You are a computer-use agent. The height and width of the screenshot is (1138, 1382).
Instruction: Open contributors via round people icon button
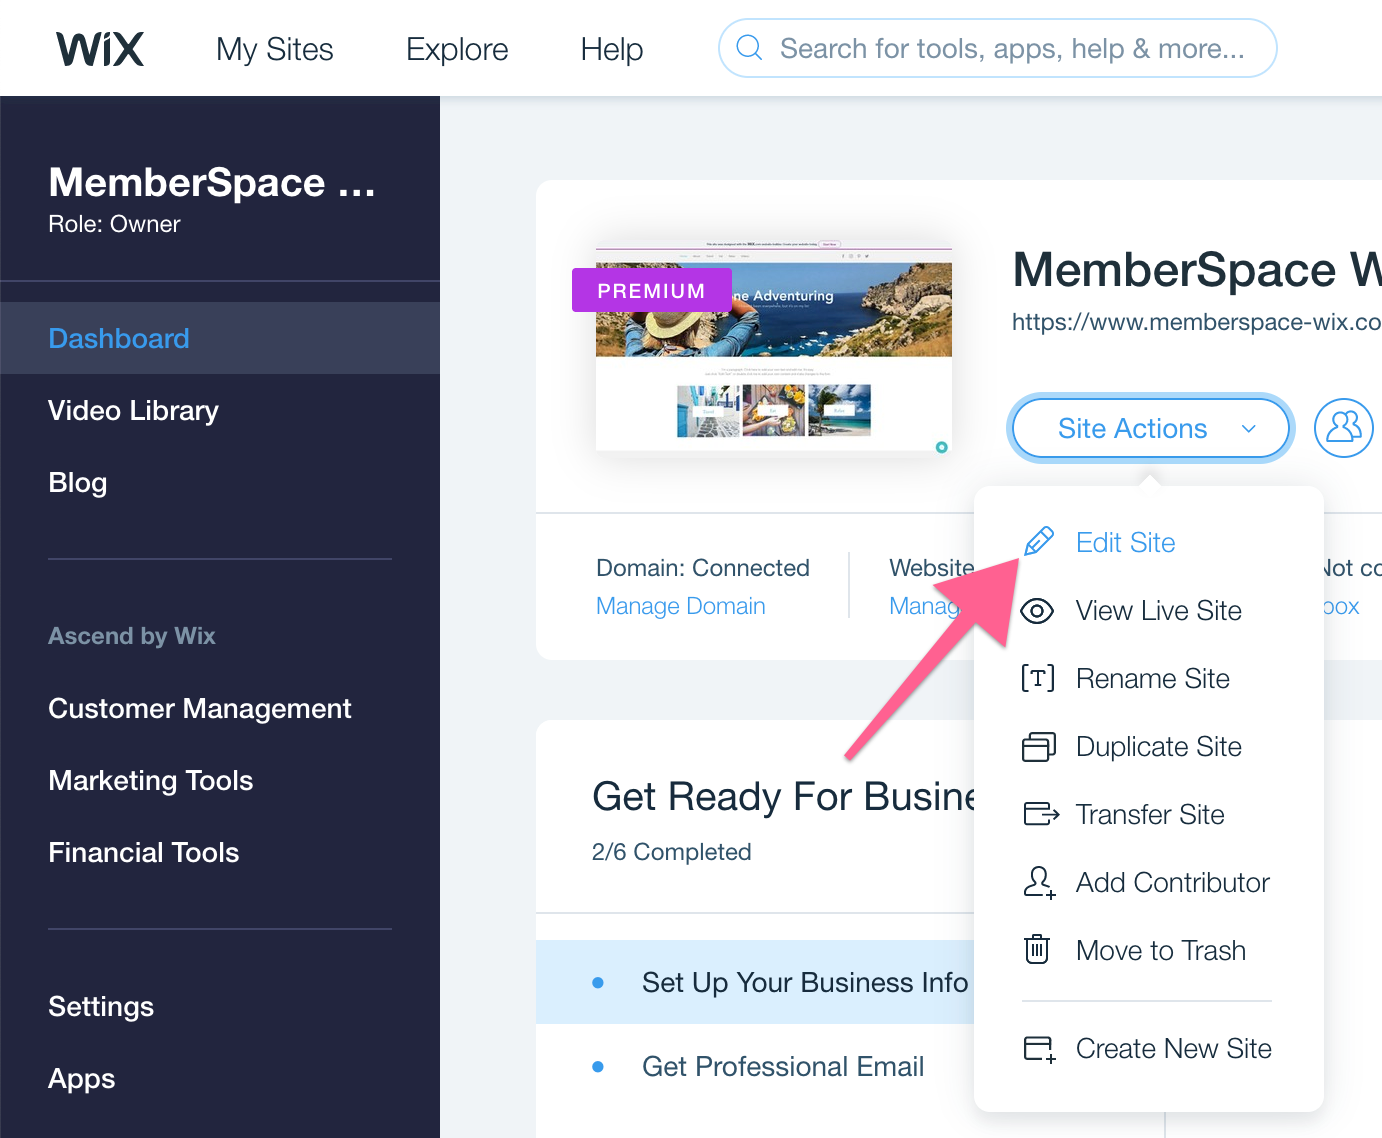1343,428
